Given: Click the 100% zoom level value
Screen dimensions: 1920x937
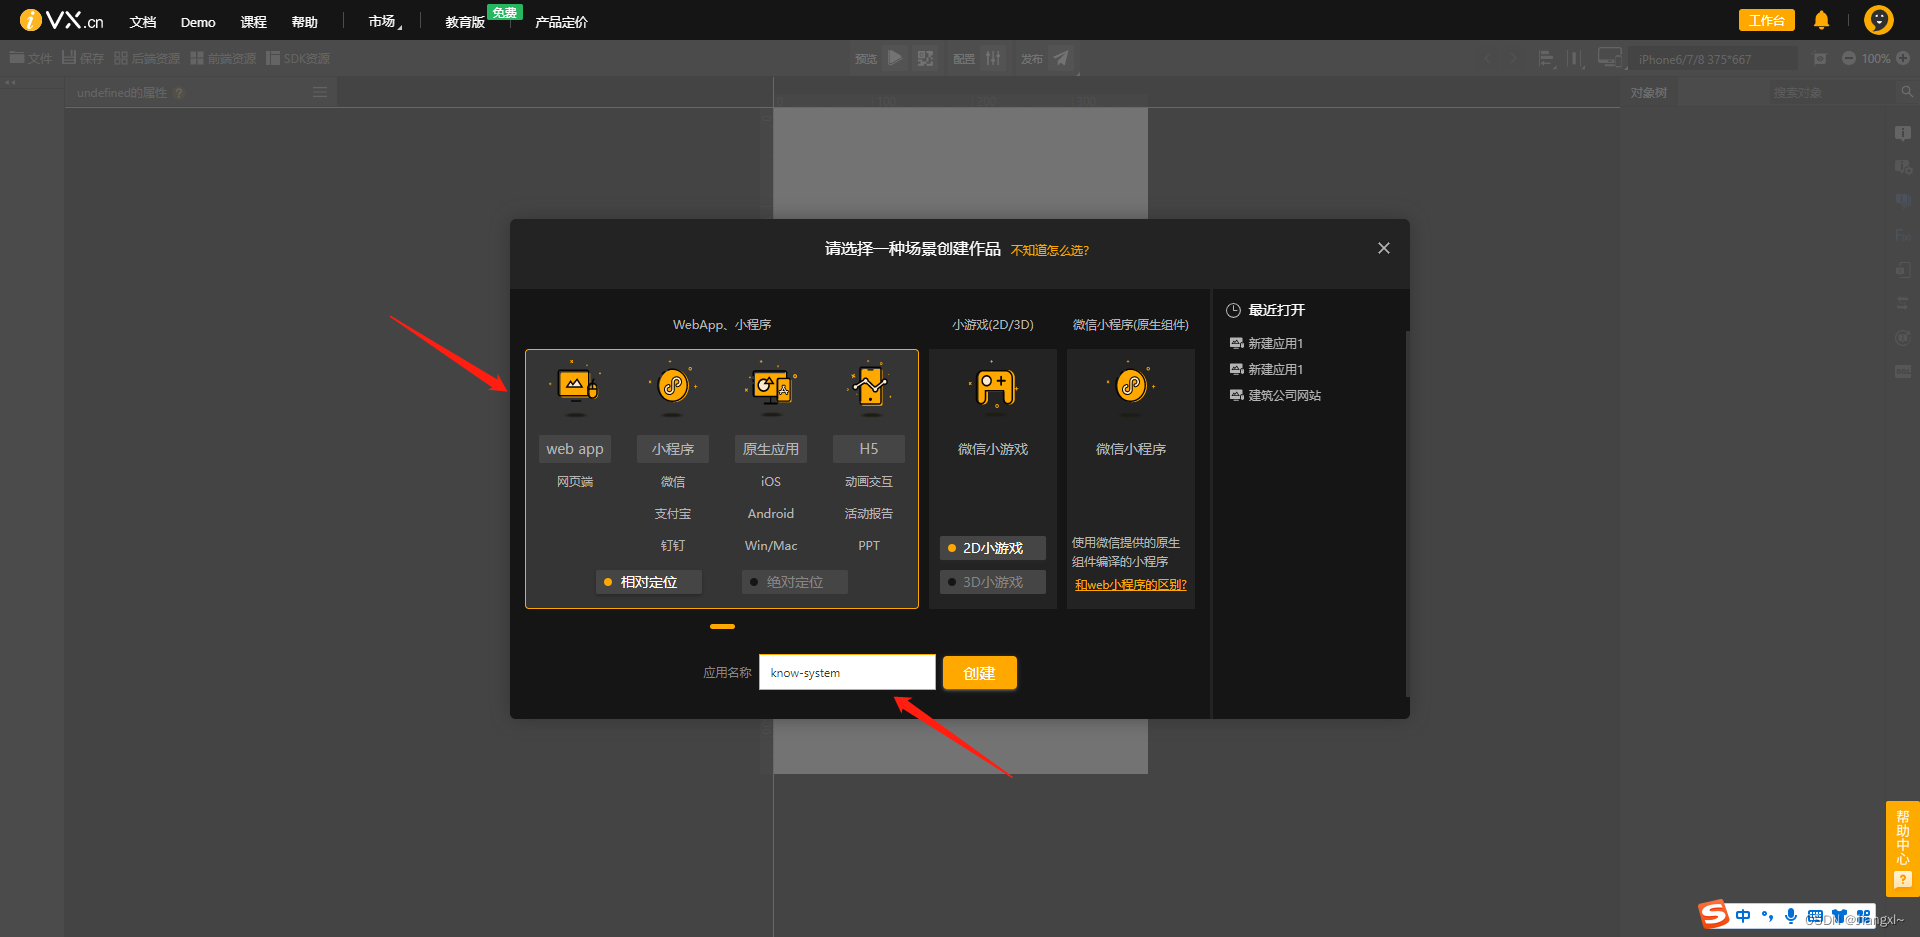Looking at the screenshot, I should click(1876, 59).
